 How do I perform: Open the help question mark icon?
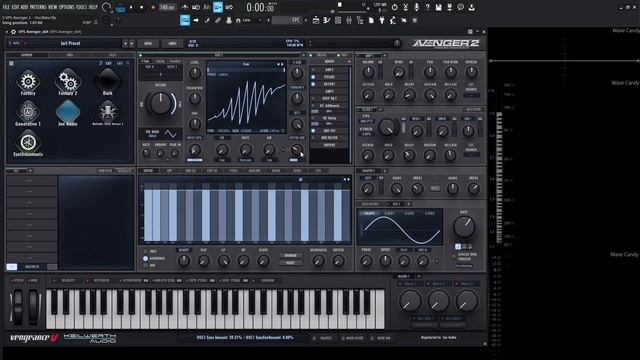click(427, 7)
